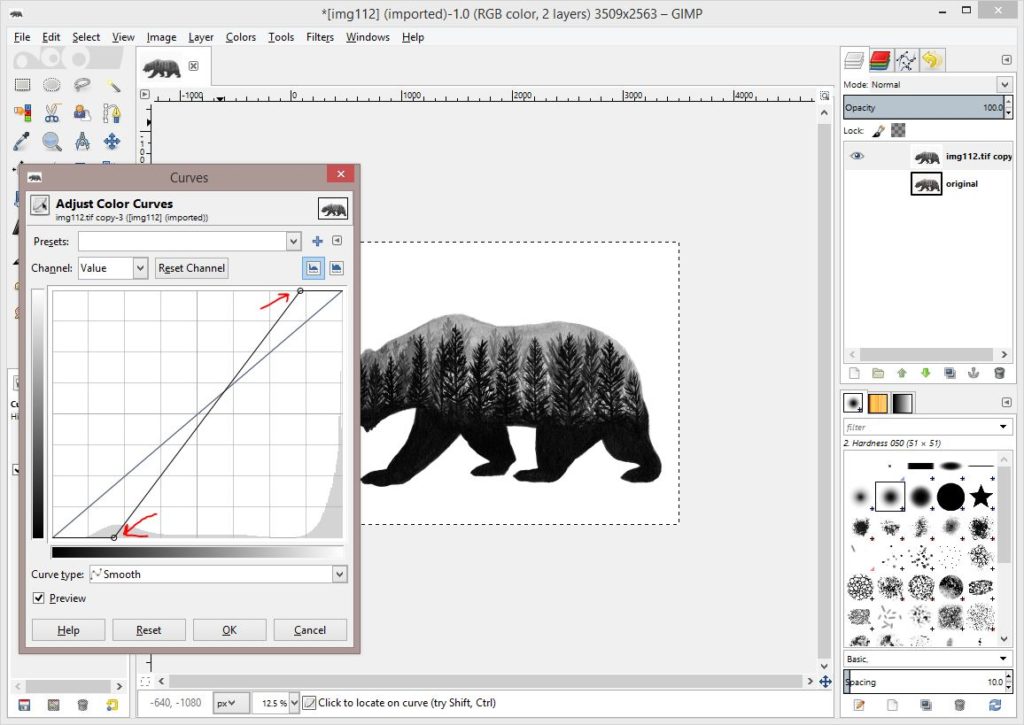The image size is (1024, 725).
Task: Select the Color Picker tool
Action: tap(22, 141)
